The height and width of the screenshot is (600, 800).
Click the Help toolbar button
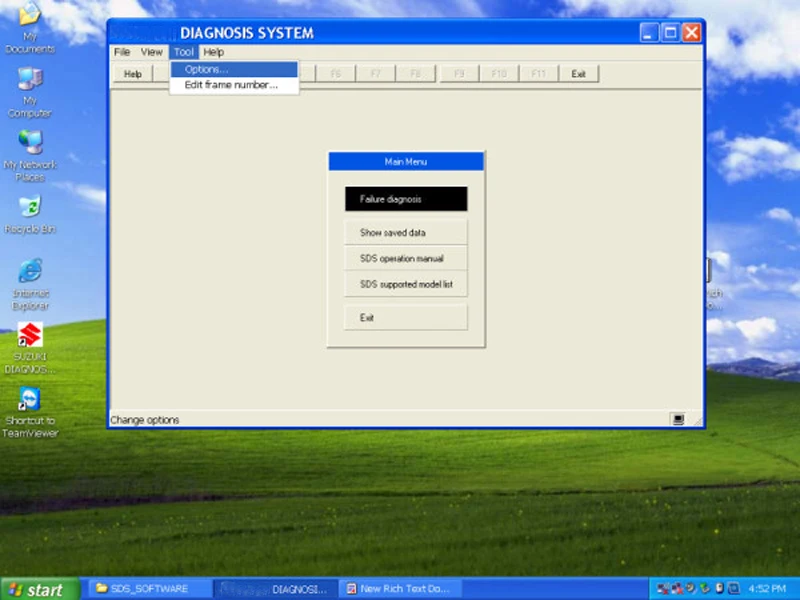(133, 74)
